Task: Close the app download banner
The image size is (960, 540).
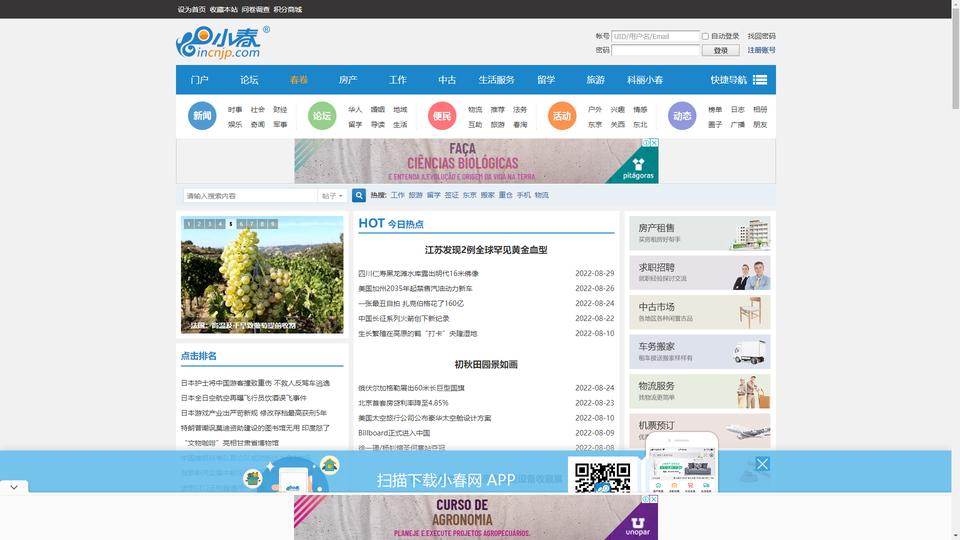Action: click(762, 464)
